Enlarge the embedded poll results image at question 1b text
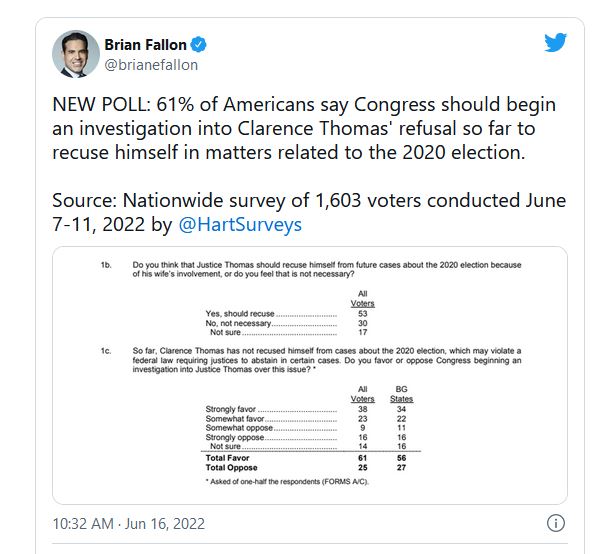This screenshot has width=599, height=554. 327,269
